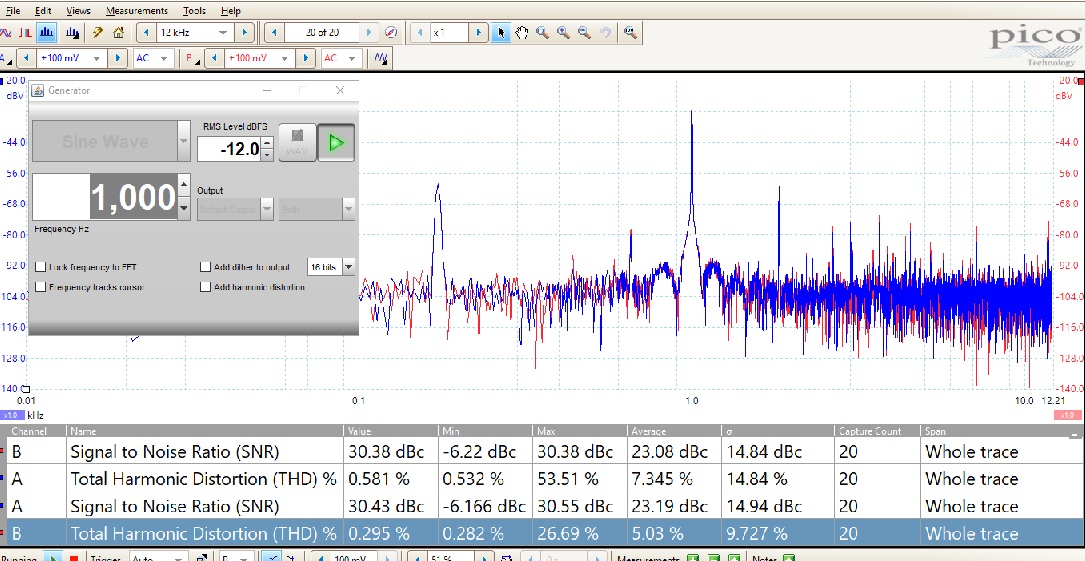Open the Measurements menu
Screen dimensions: 1085x561
point(137,10)
